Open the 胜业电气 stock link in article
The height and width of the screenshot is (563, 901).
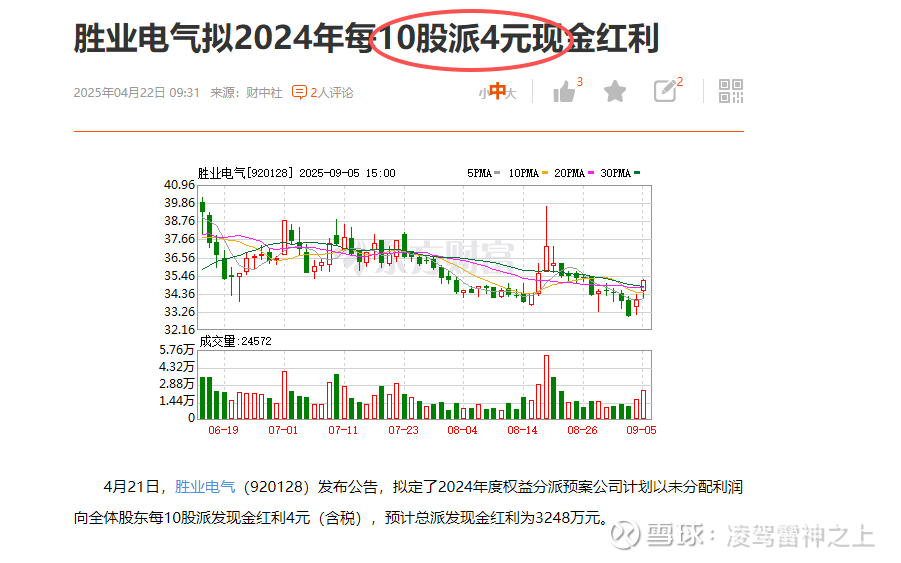(x=205, y=487)
